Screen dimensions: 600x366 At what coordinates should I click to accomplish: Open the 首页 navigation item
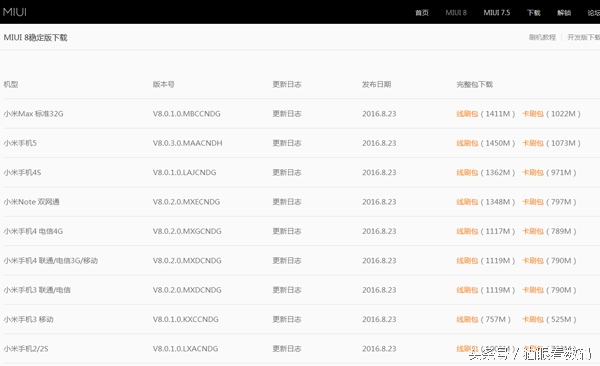(x=422, y=13)
